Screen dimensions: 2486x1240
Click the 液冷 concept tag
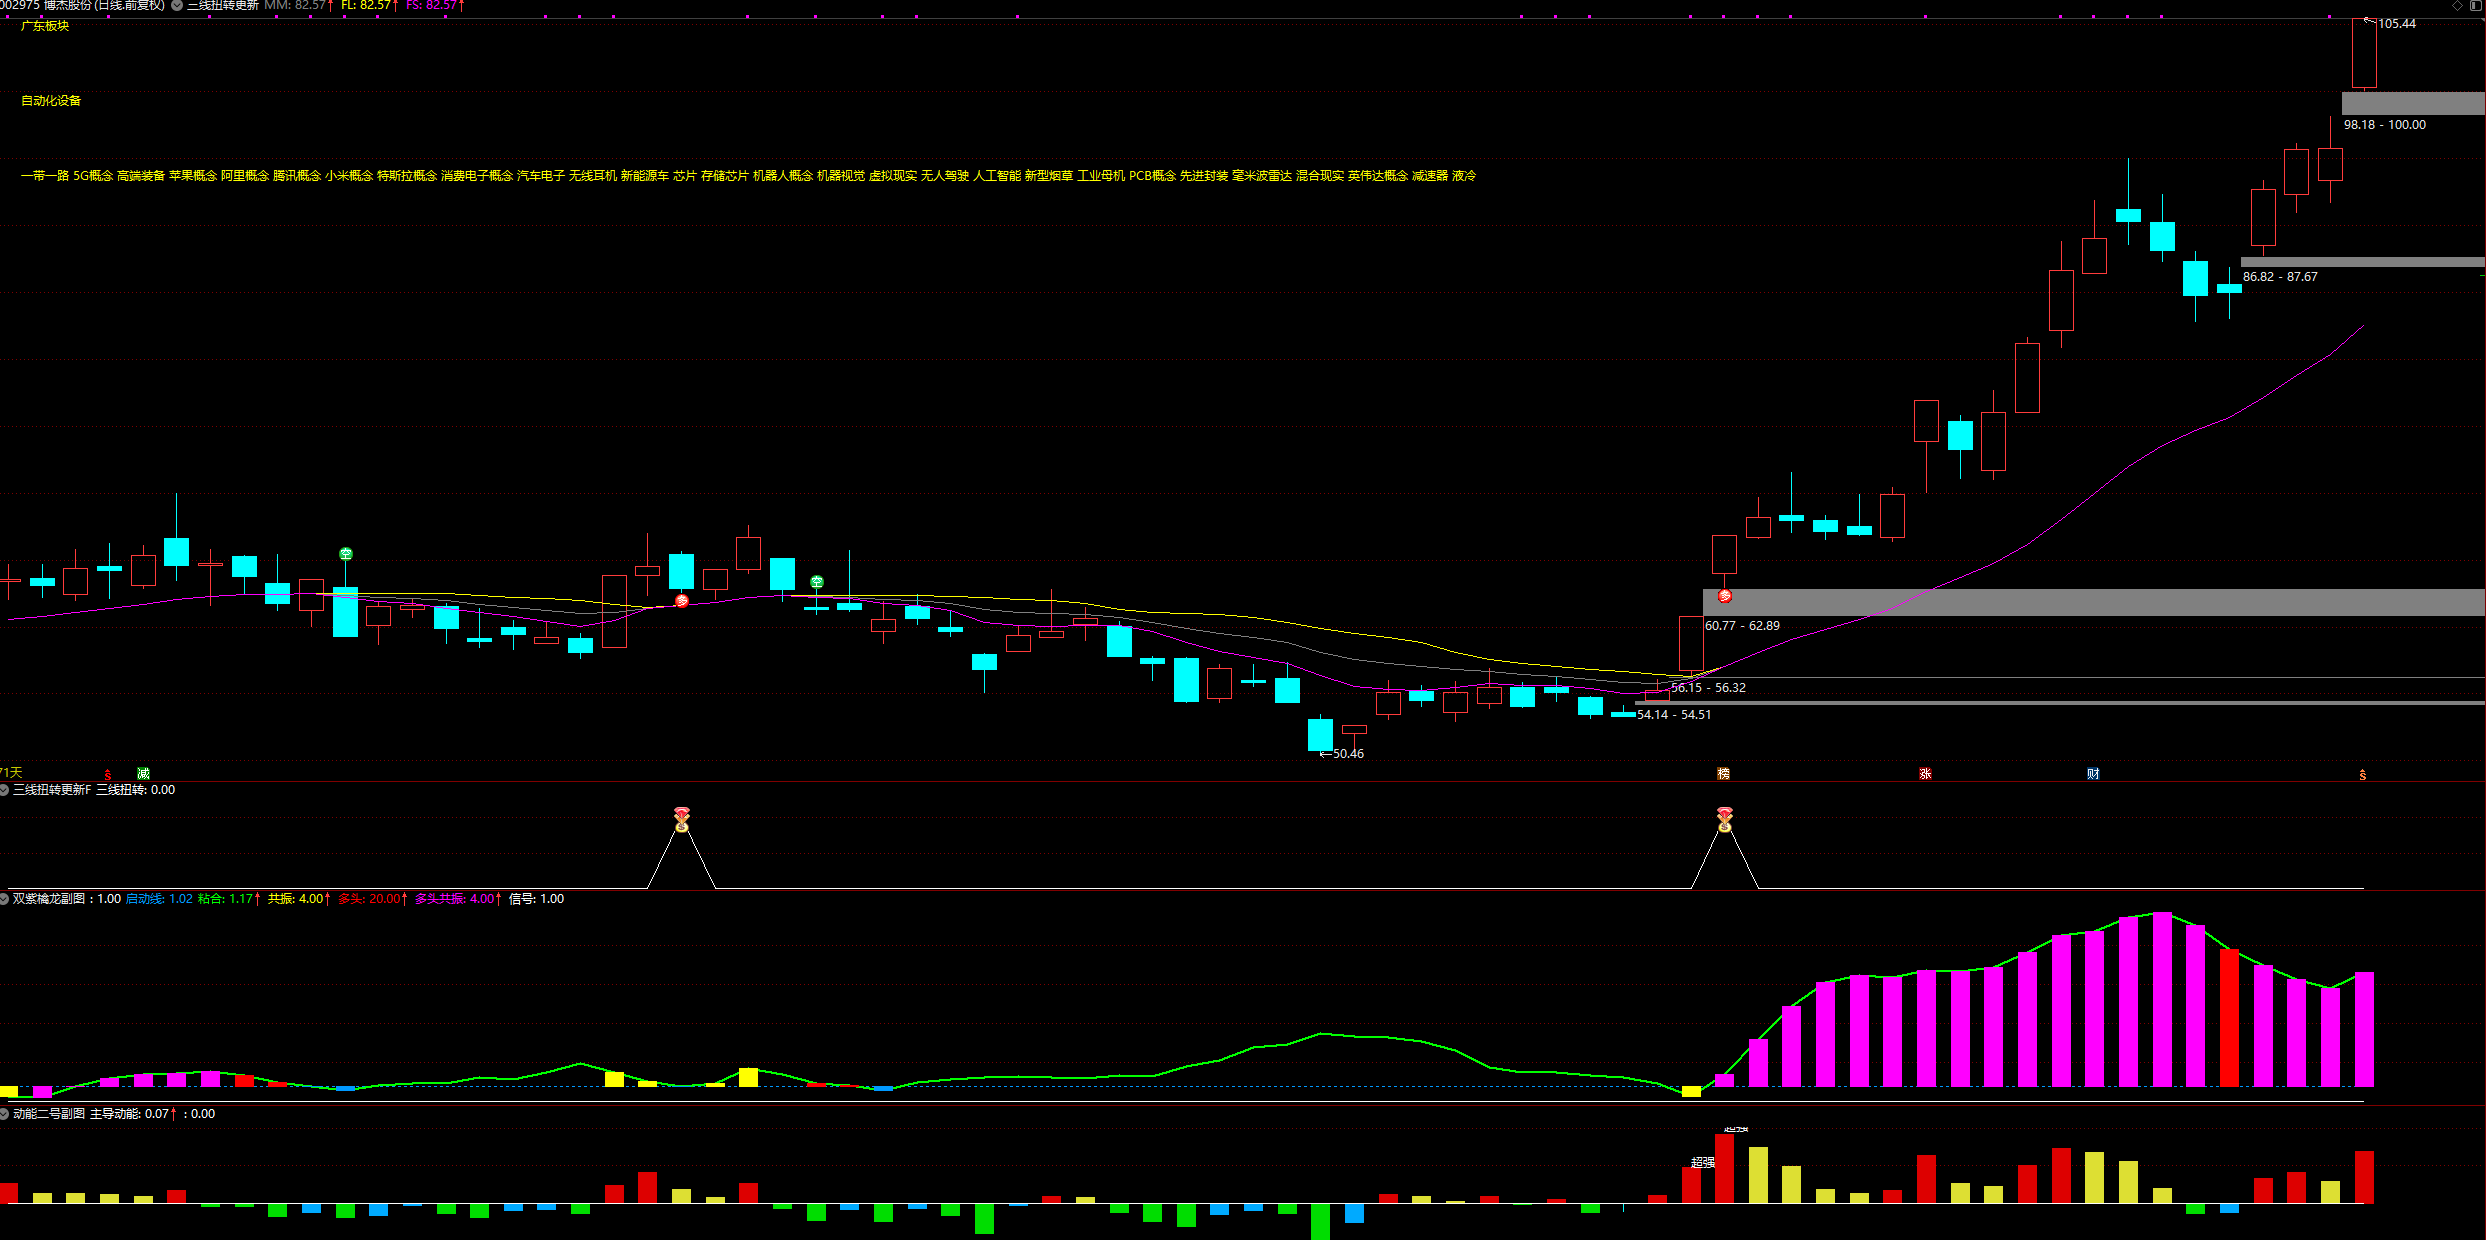pos(1464,176)
